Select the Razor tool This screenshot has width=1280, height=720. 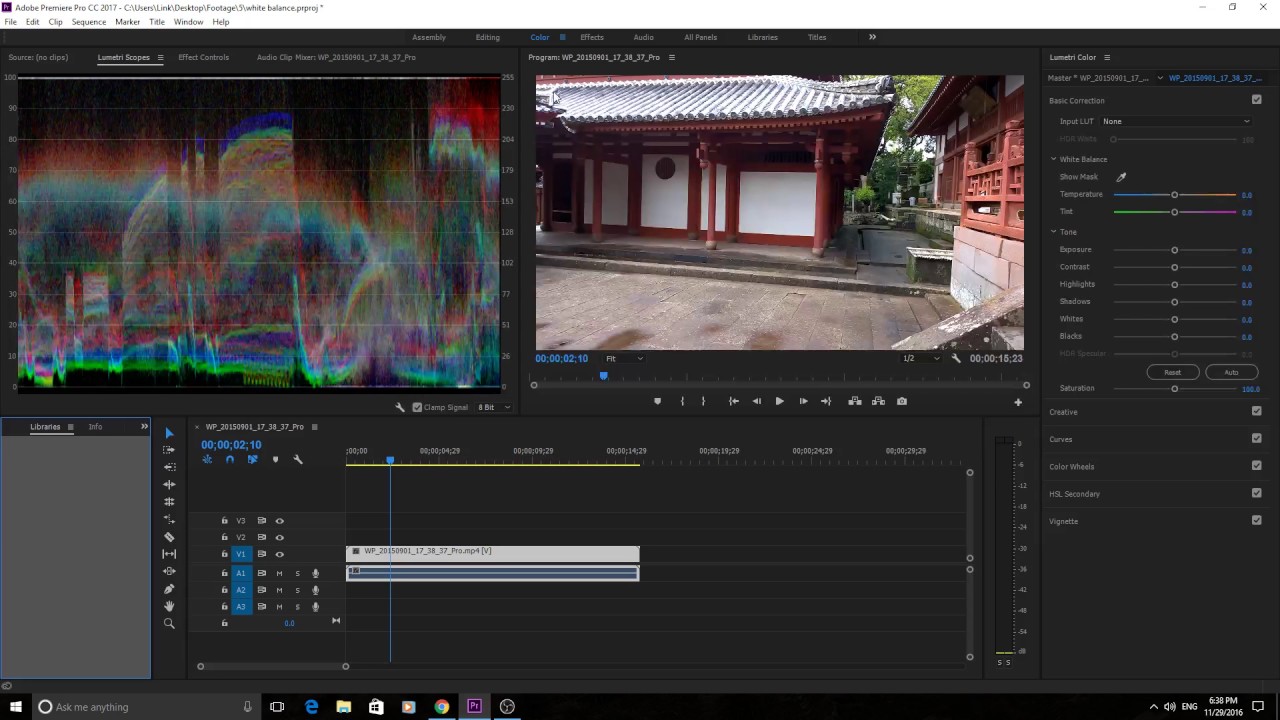[169, 537]
